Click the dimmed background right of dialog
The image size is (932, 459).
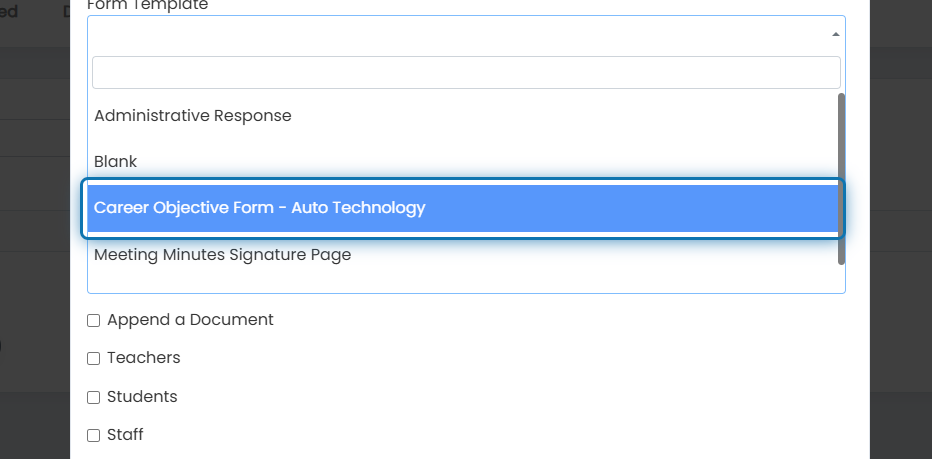point(900,238)
